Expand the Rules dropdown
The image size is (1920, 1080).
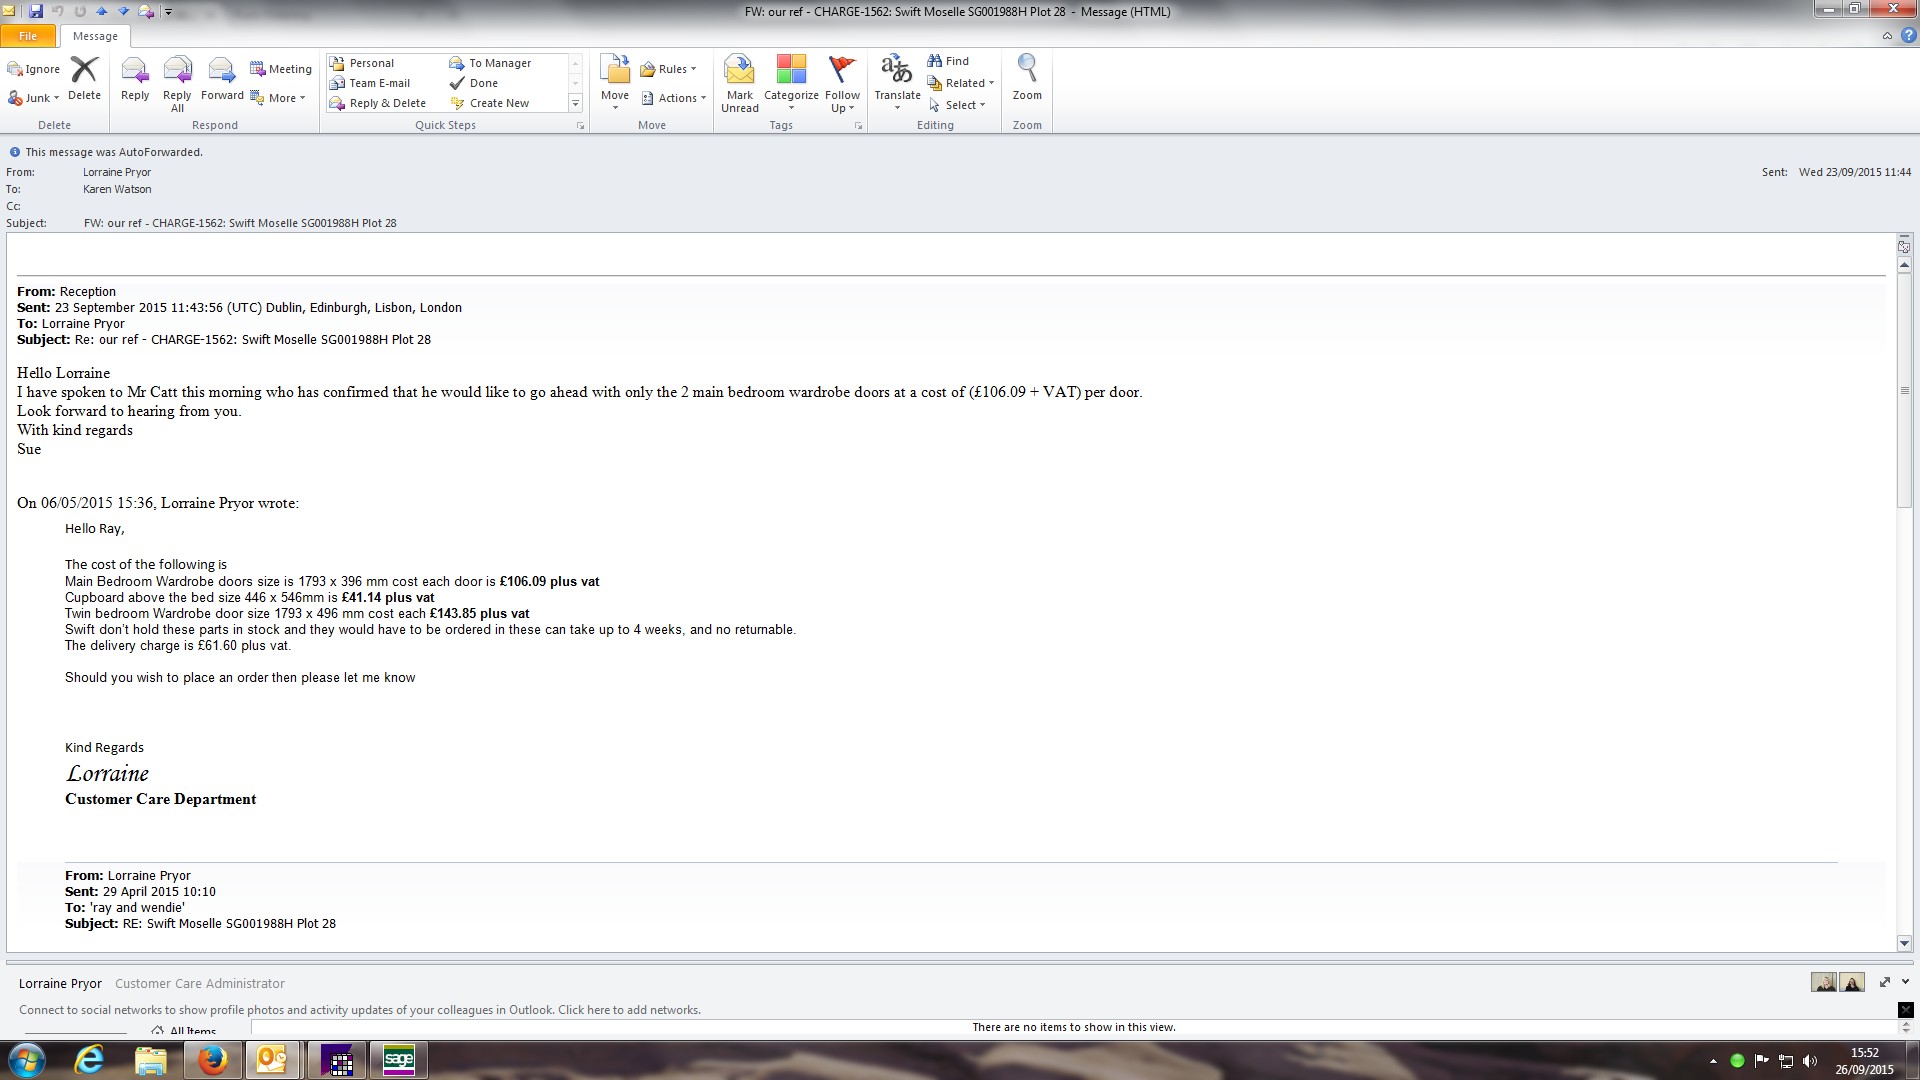[x=670, y=69]
